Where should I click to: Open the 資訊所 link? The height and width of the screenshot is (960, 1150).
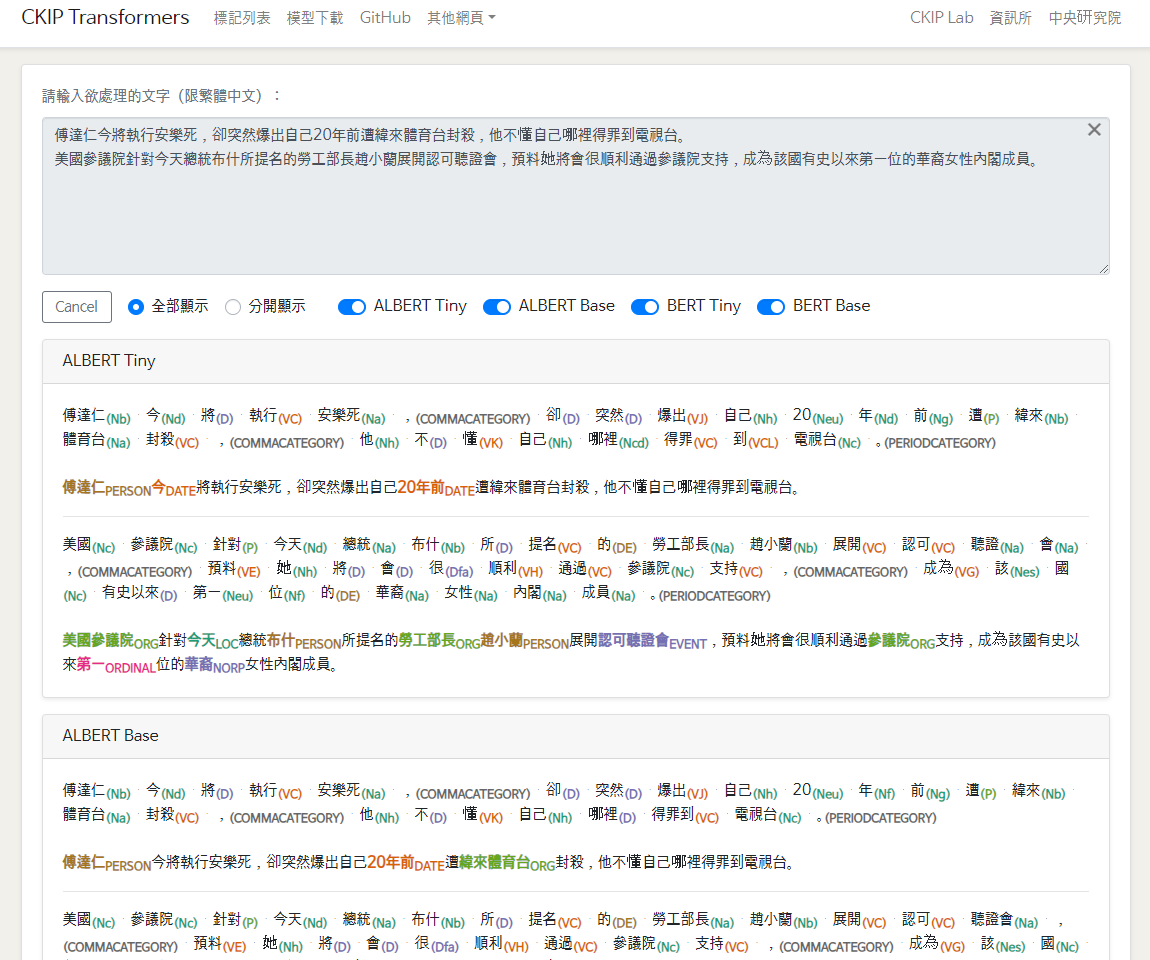[x=1010, y=18]
